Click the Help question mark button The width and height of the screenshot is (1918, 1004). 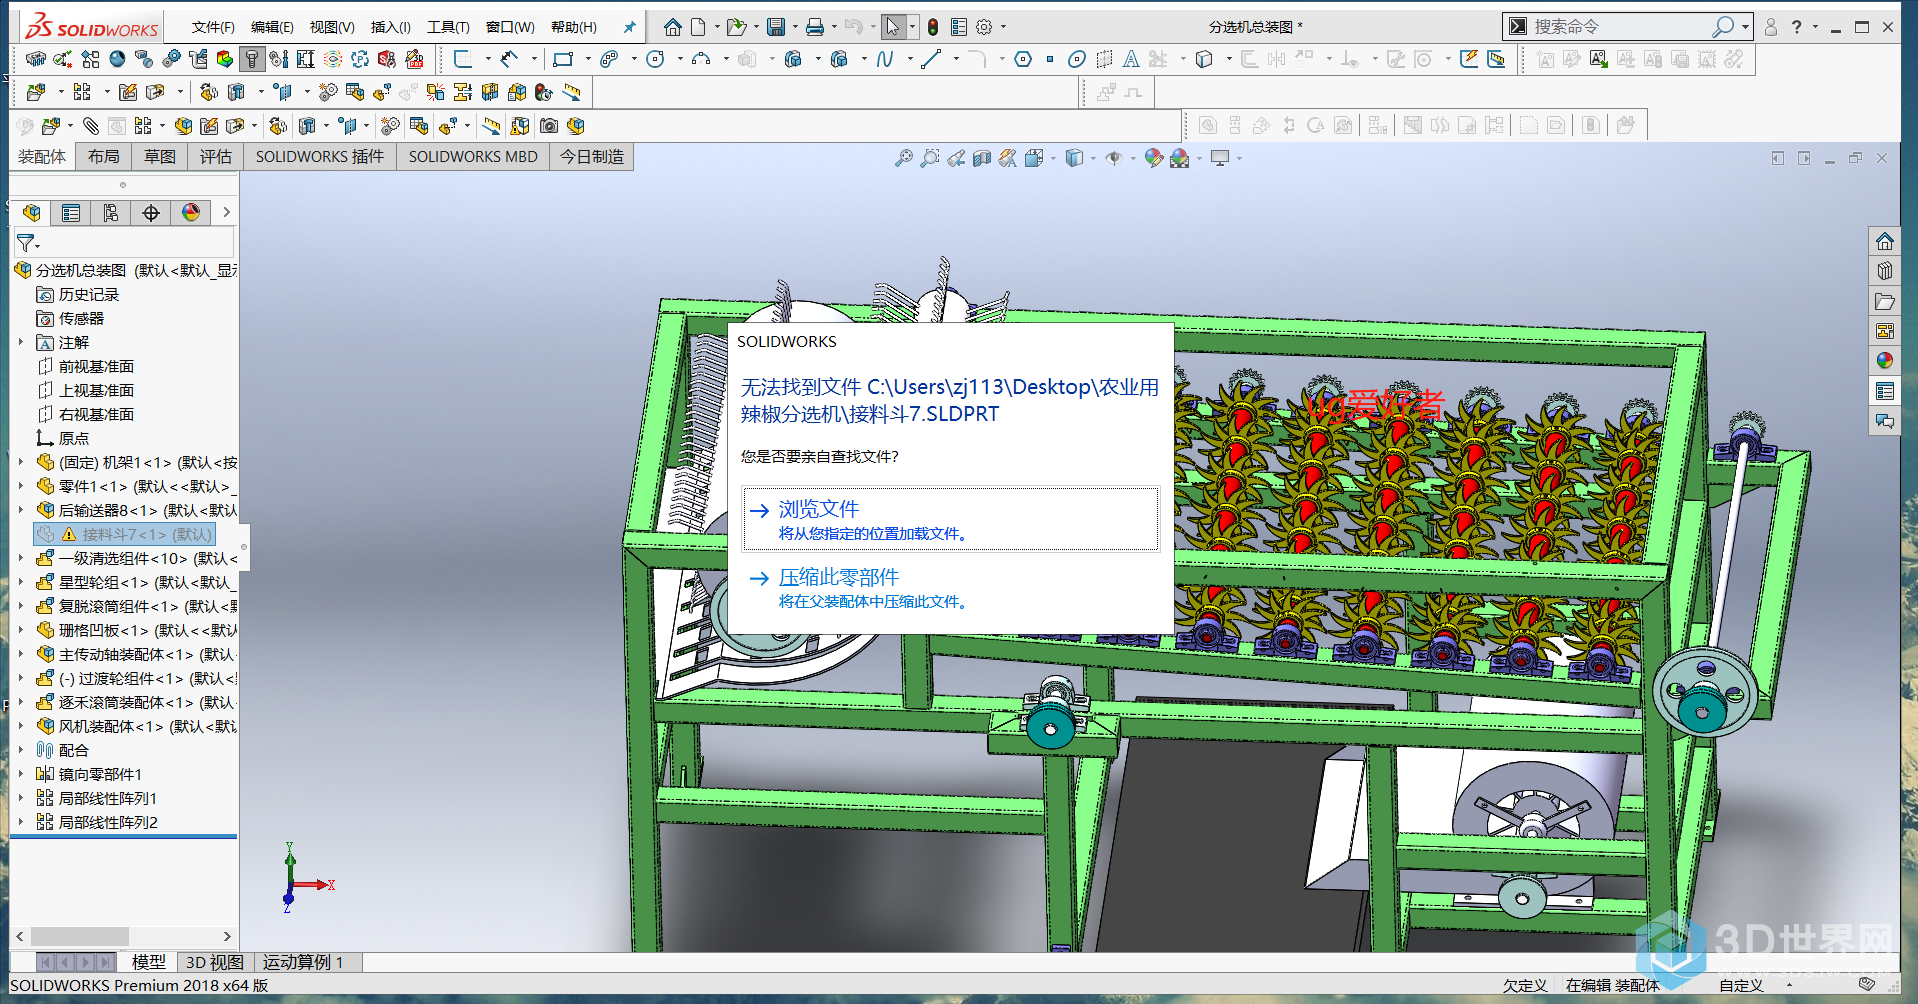1797,27
